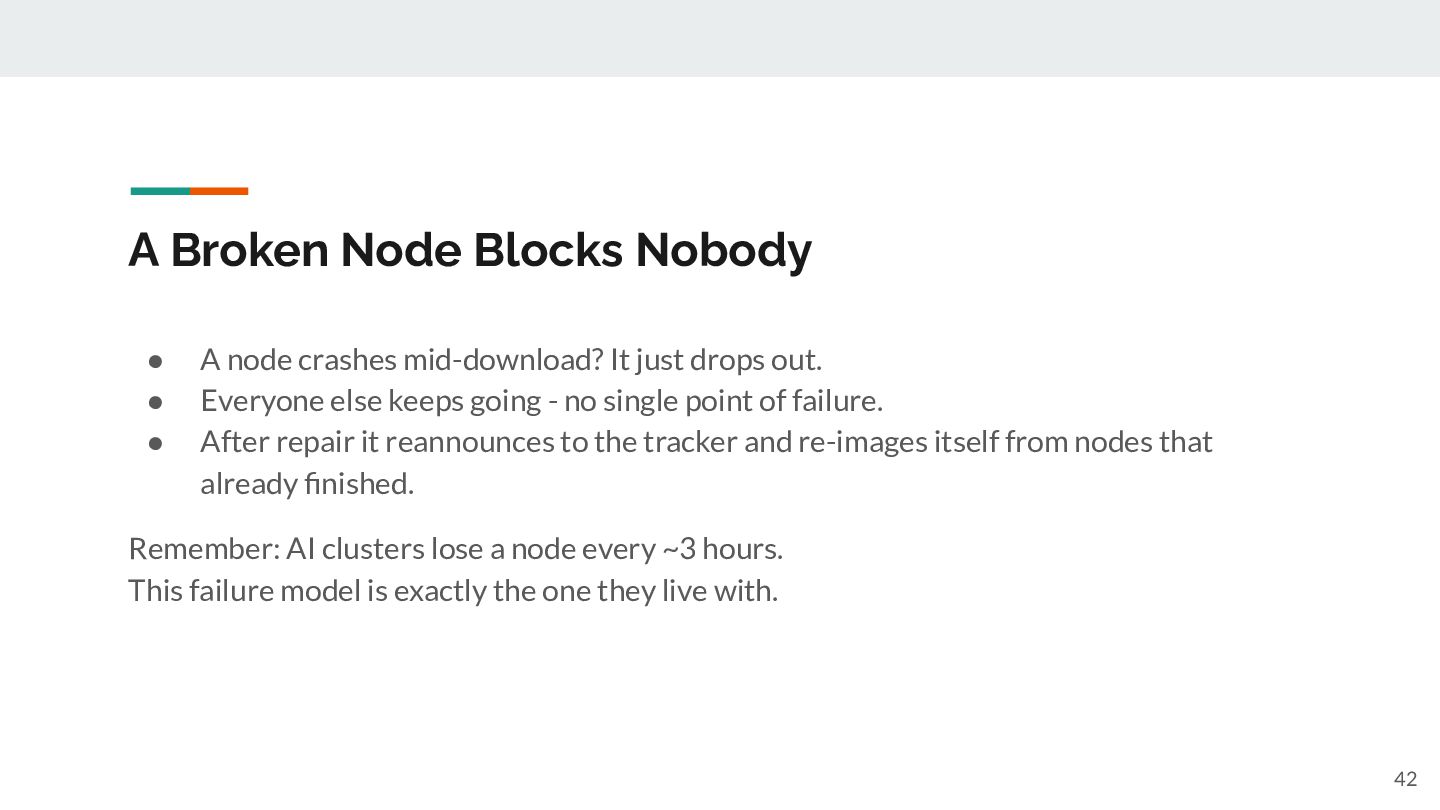Click the line "This failure model is exactly"

(x=307, y=591)
